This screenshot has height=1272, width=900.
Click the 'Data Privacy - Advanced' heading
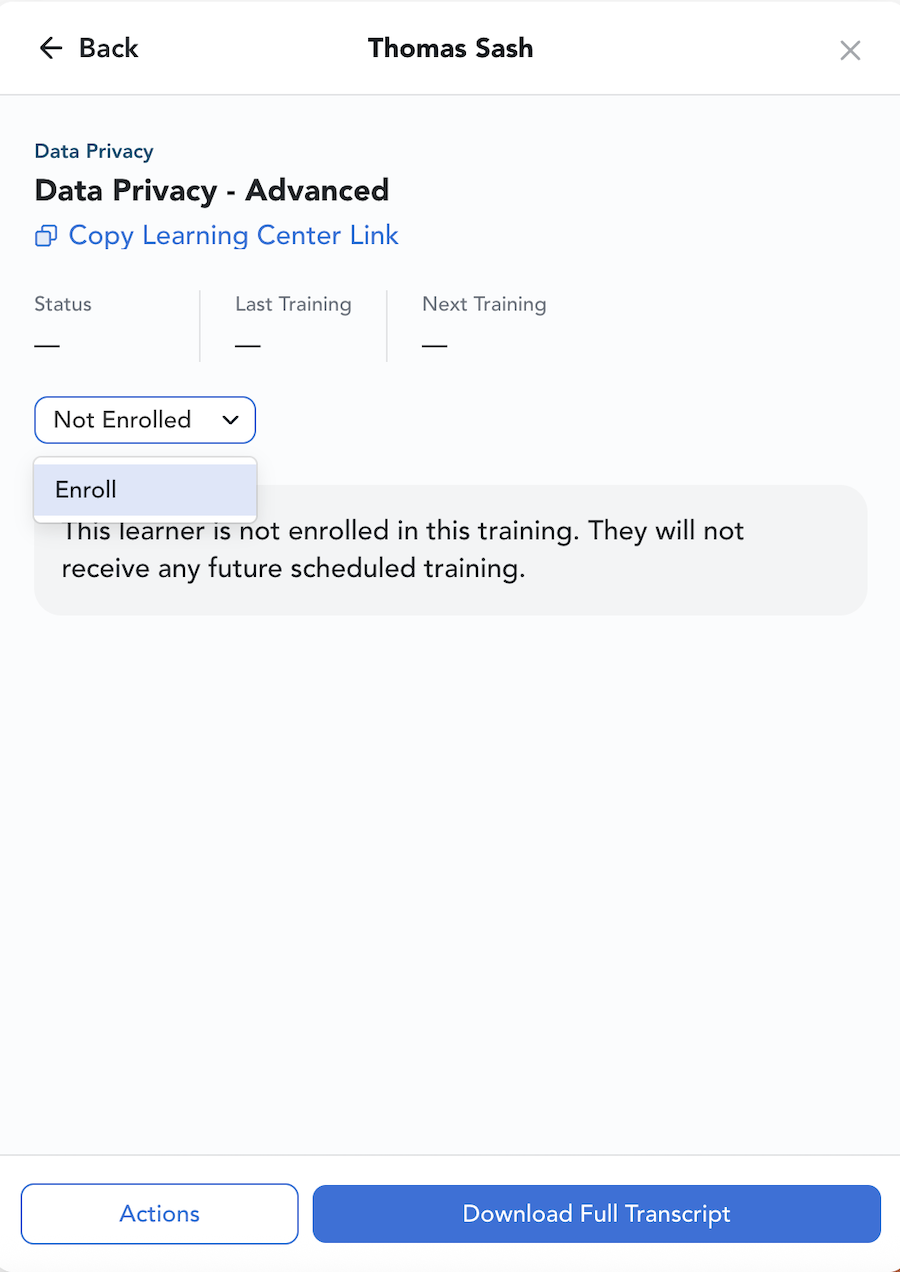click(x=212, y=190)
